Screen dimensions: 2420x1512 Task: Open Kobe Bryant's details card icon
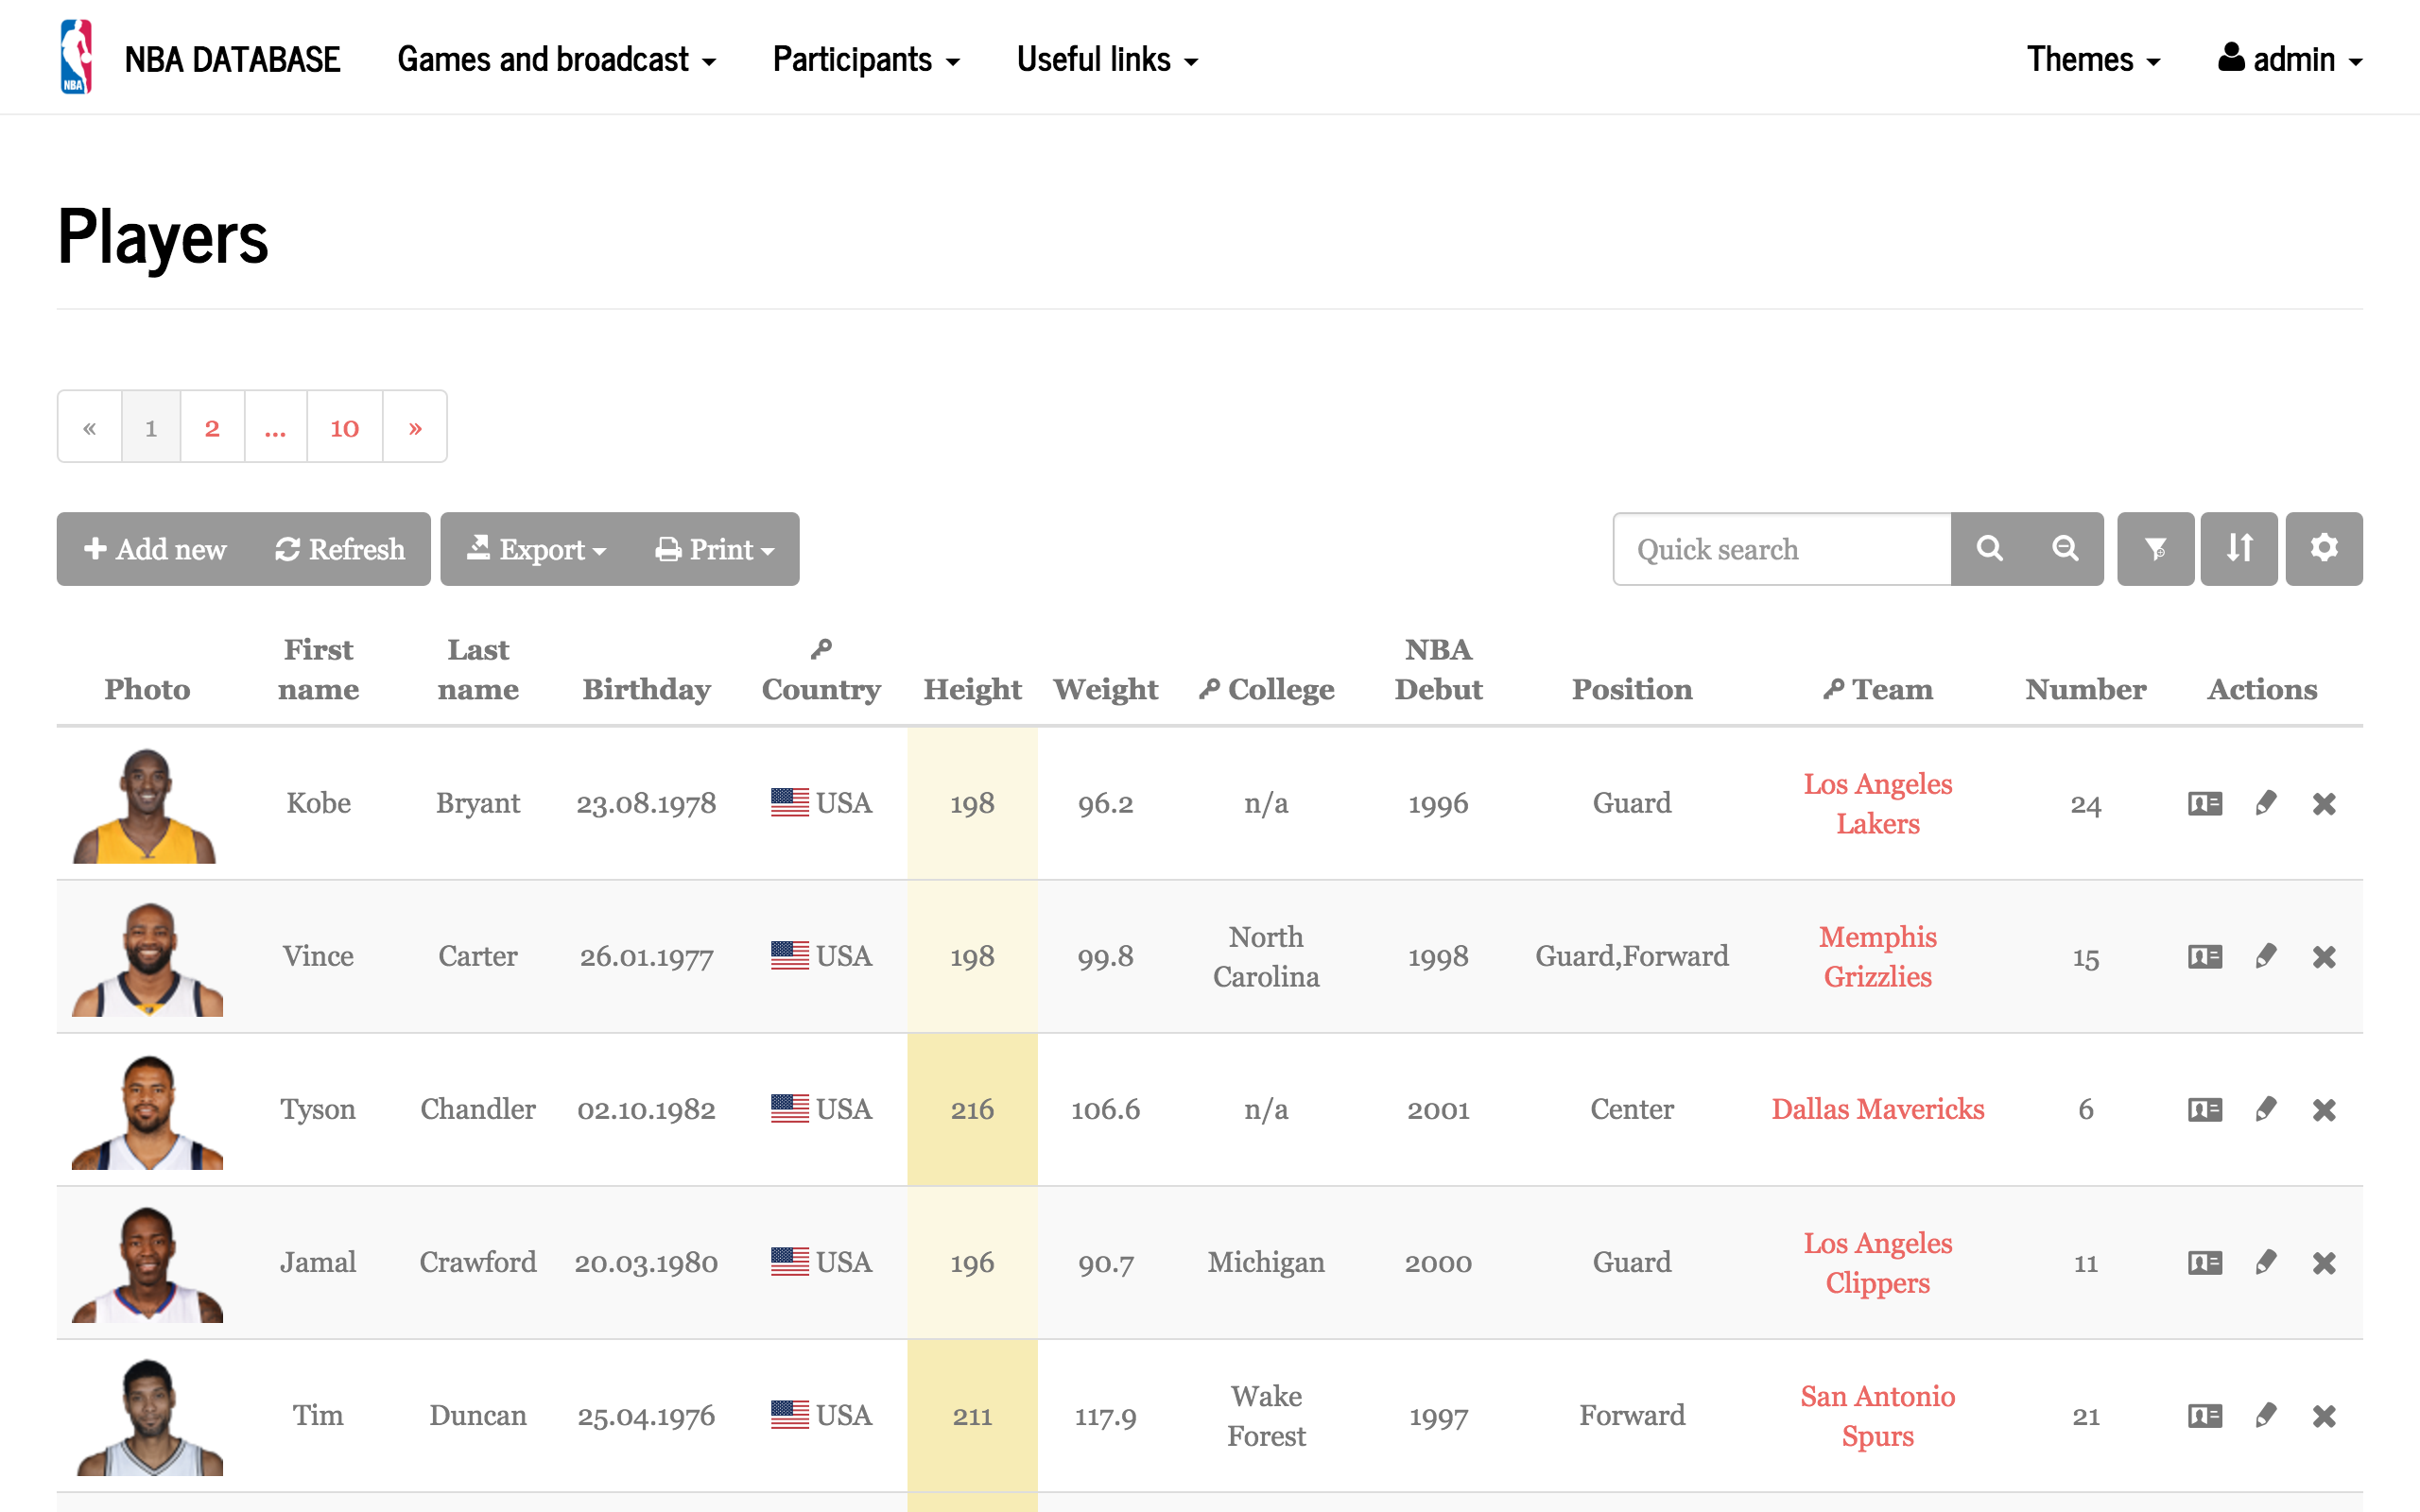point(2204,803)
